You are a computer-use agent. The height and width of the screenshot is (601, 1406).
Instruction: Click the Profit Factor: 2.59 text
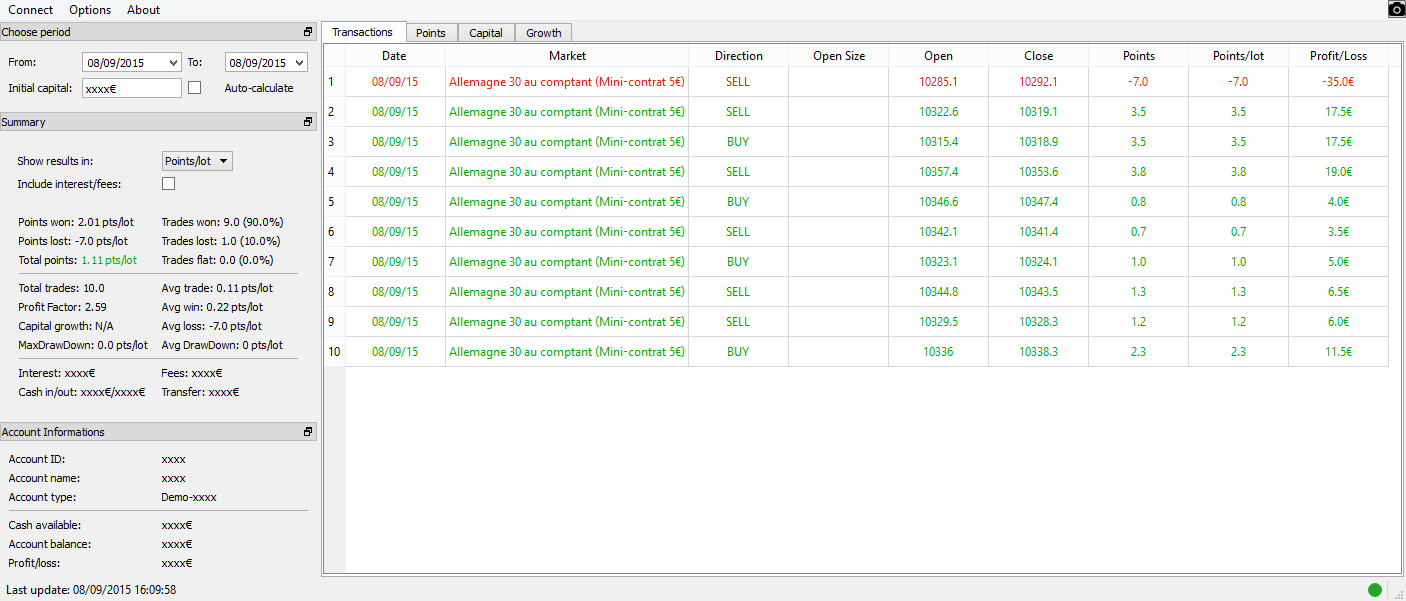click(x=62, y=307)
